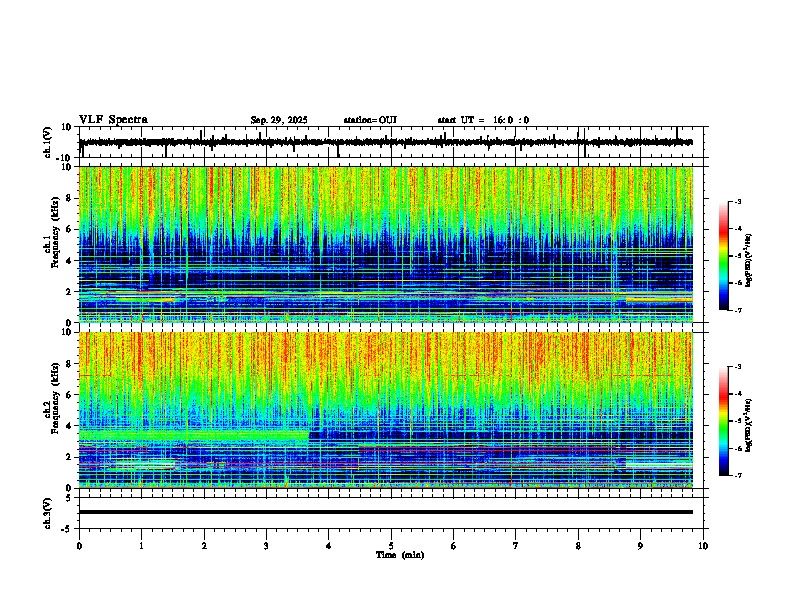This screenshot has height=612, width=792.
Task: Click the "ch.1(V)" waveform axis label
Action: [x=48, y=142]
